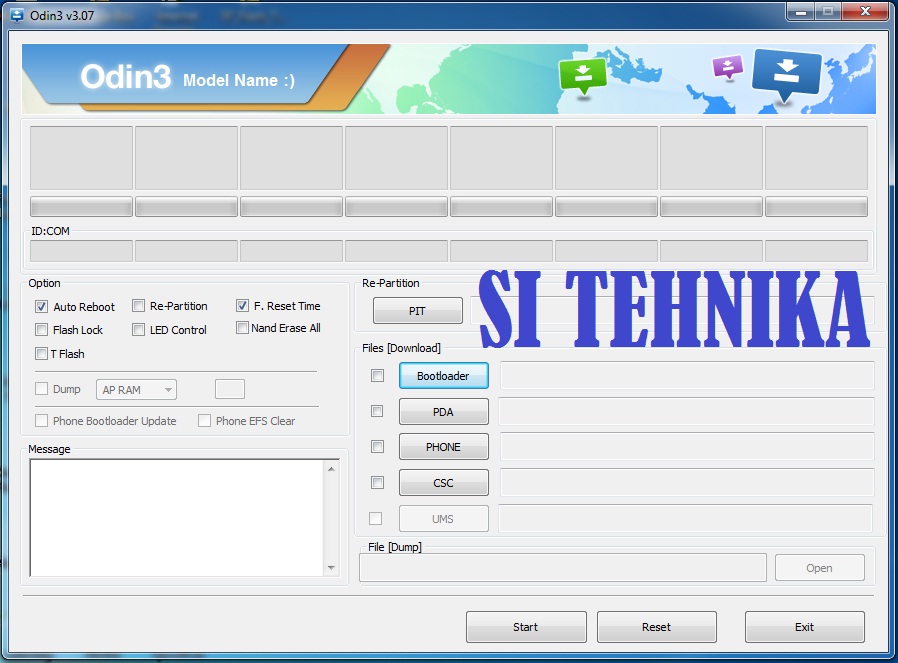898x663 pixels.
Task: Click the PIT button
Action: [x=418, y=311]
